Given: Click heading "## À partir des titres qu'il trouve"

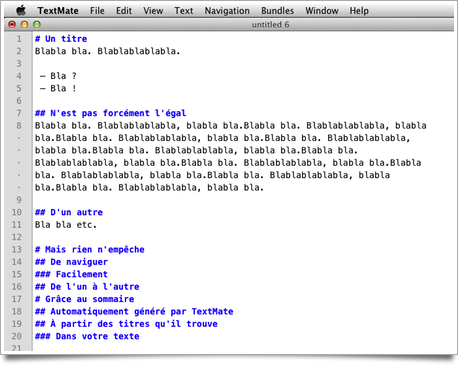Looking at the screenshot, I should tap(126, 324).
